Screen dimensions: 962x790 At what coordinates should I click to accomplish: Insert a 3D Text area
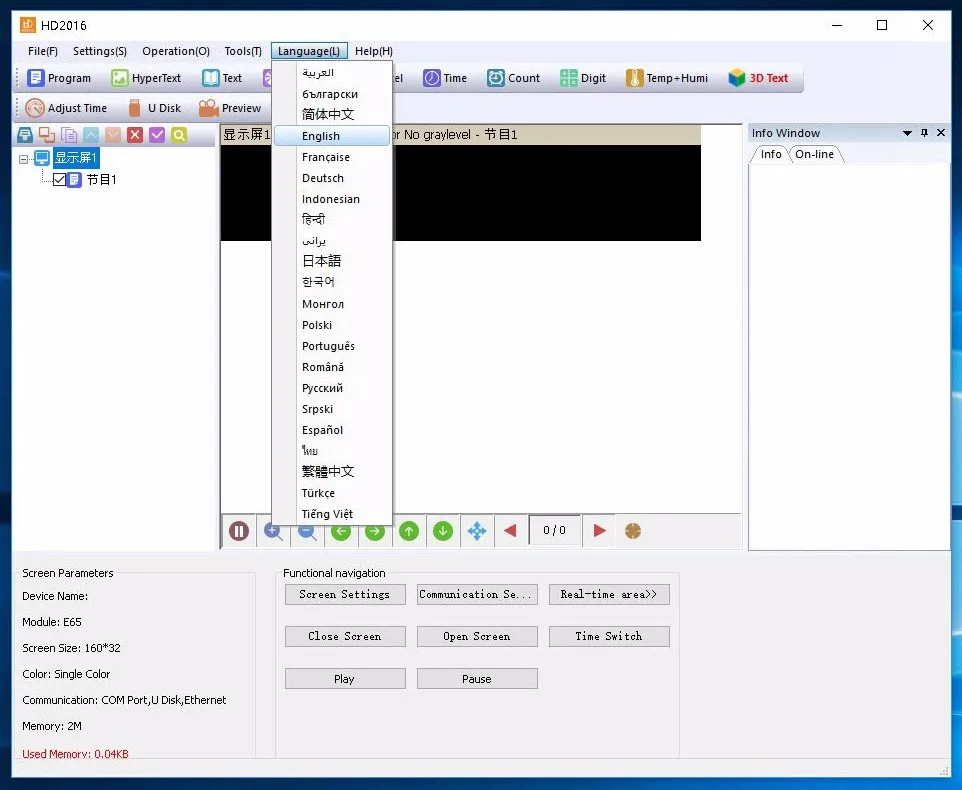click(758, 78)
